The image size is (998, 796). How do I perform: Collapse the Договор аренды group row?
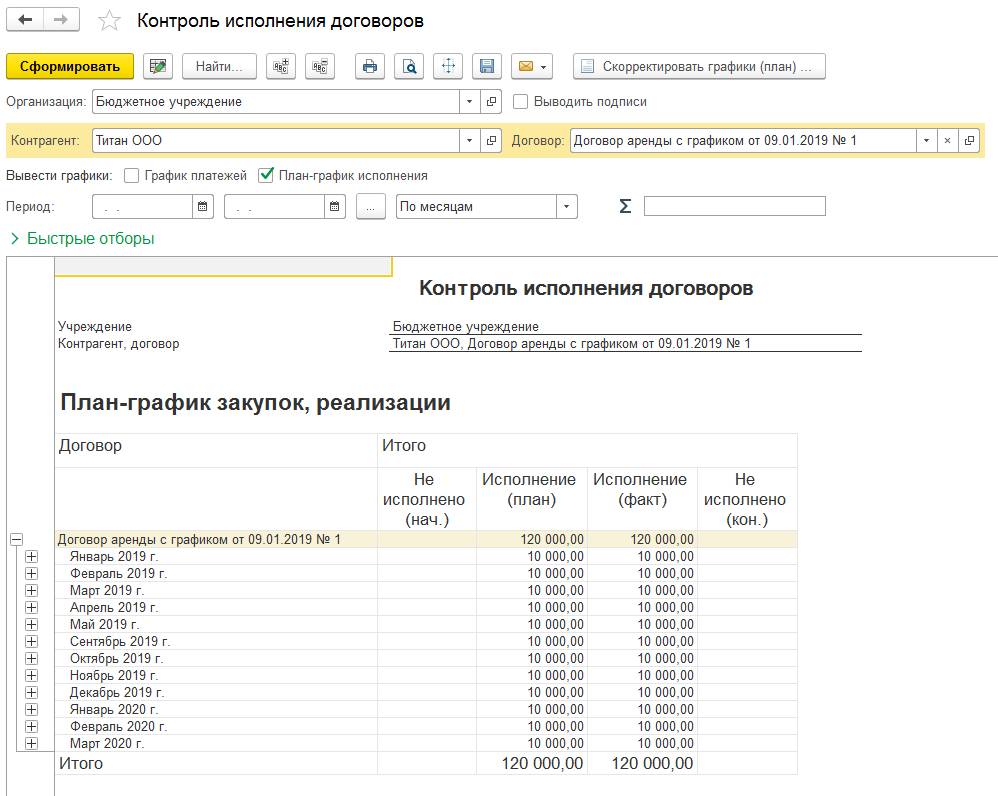click(16, 539)
